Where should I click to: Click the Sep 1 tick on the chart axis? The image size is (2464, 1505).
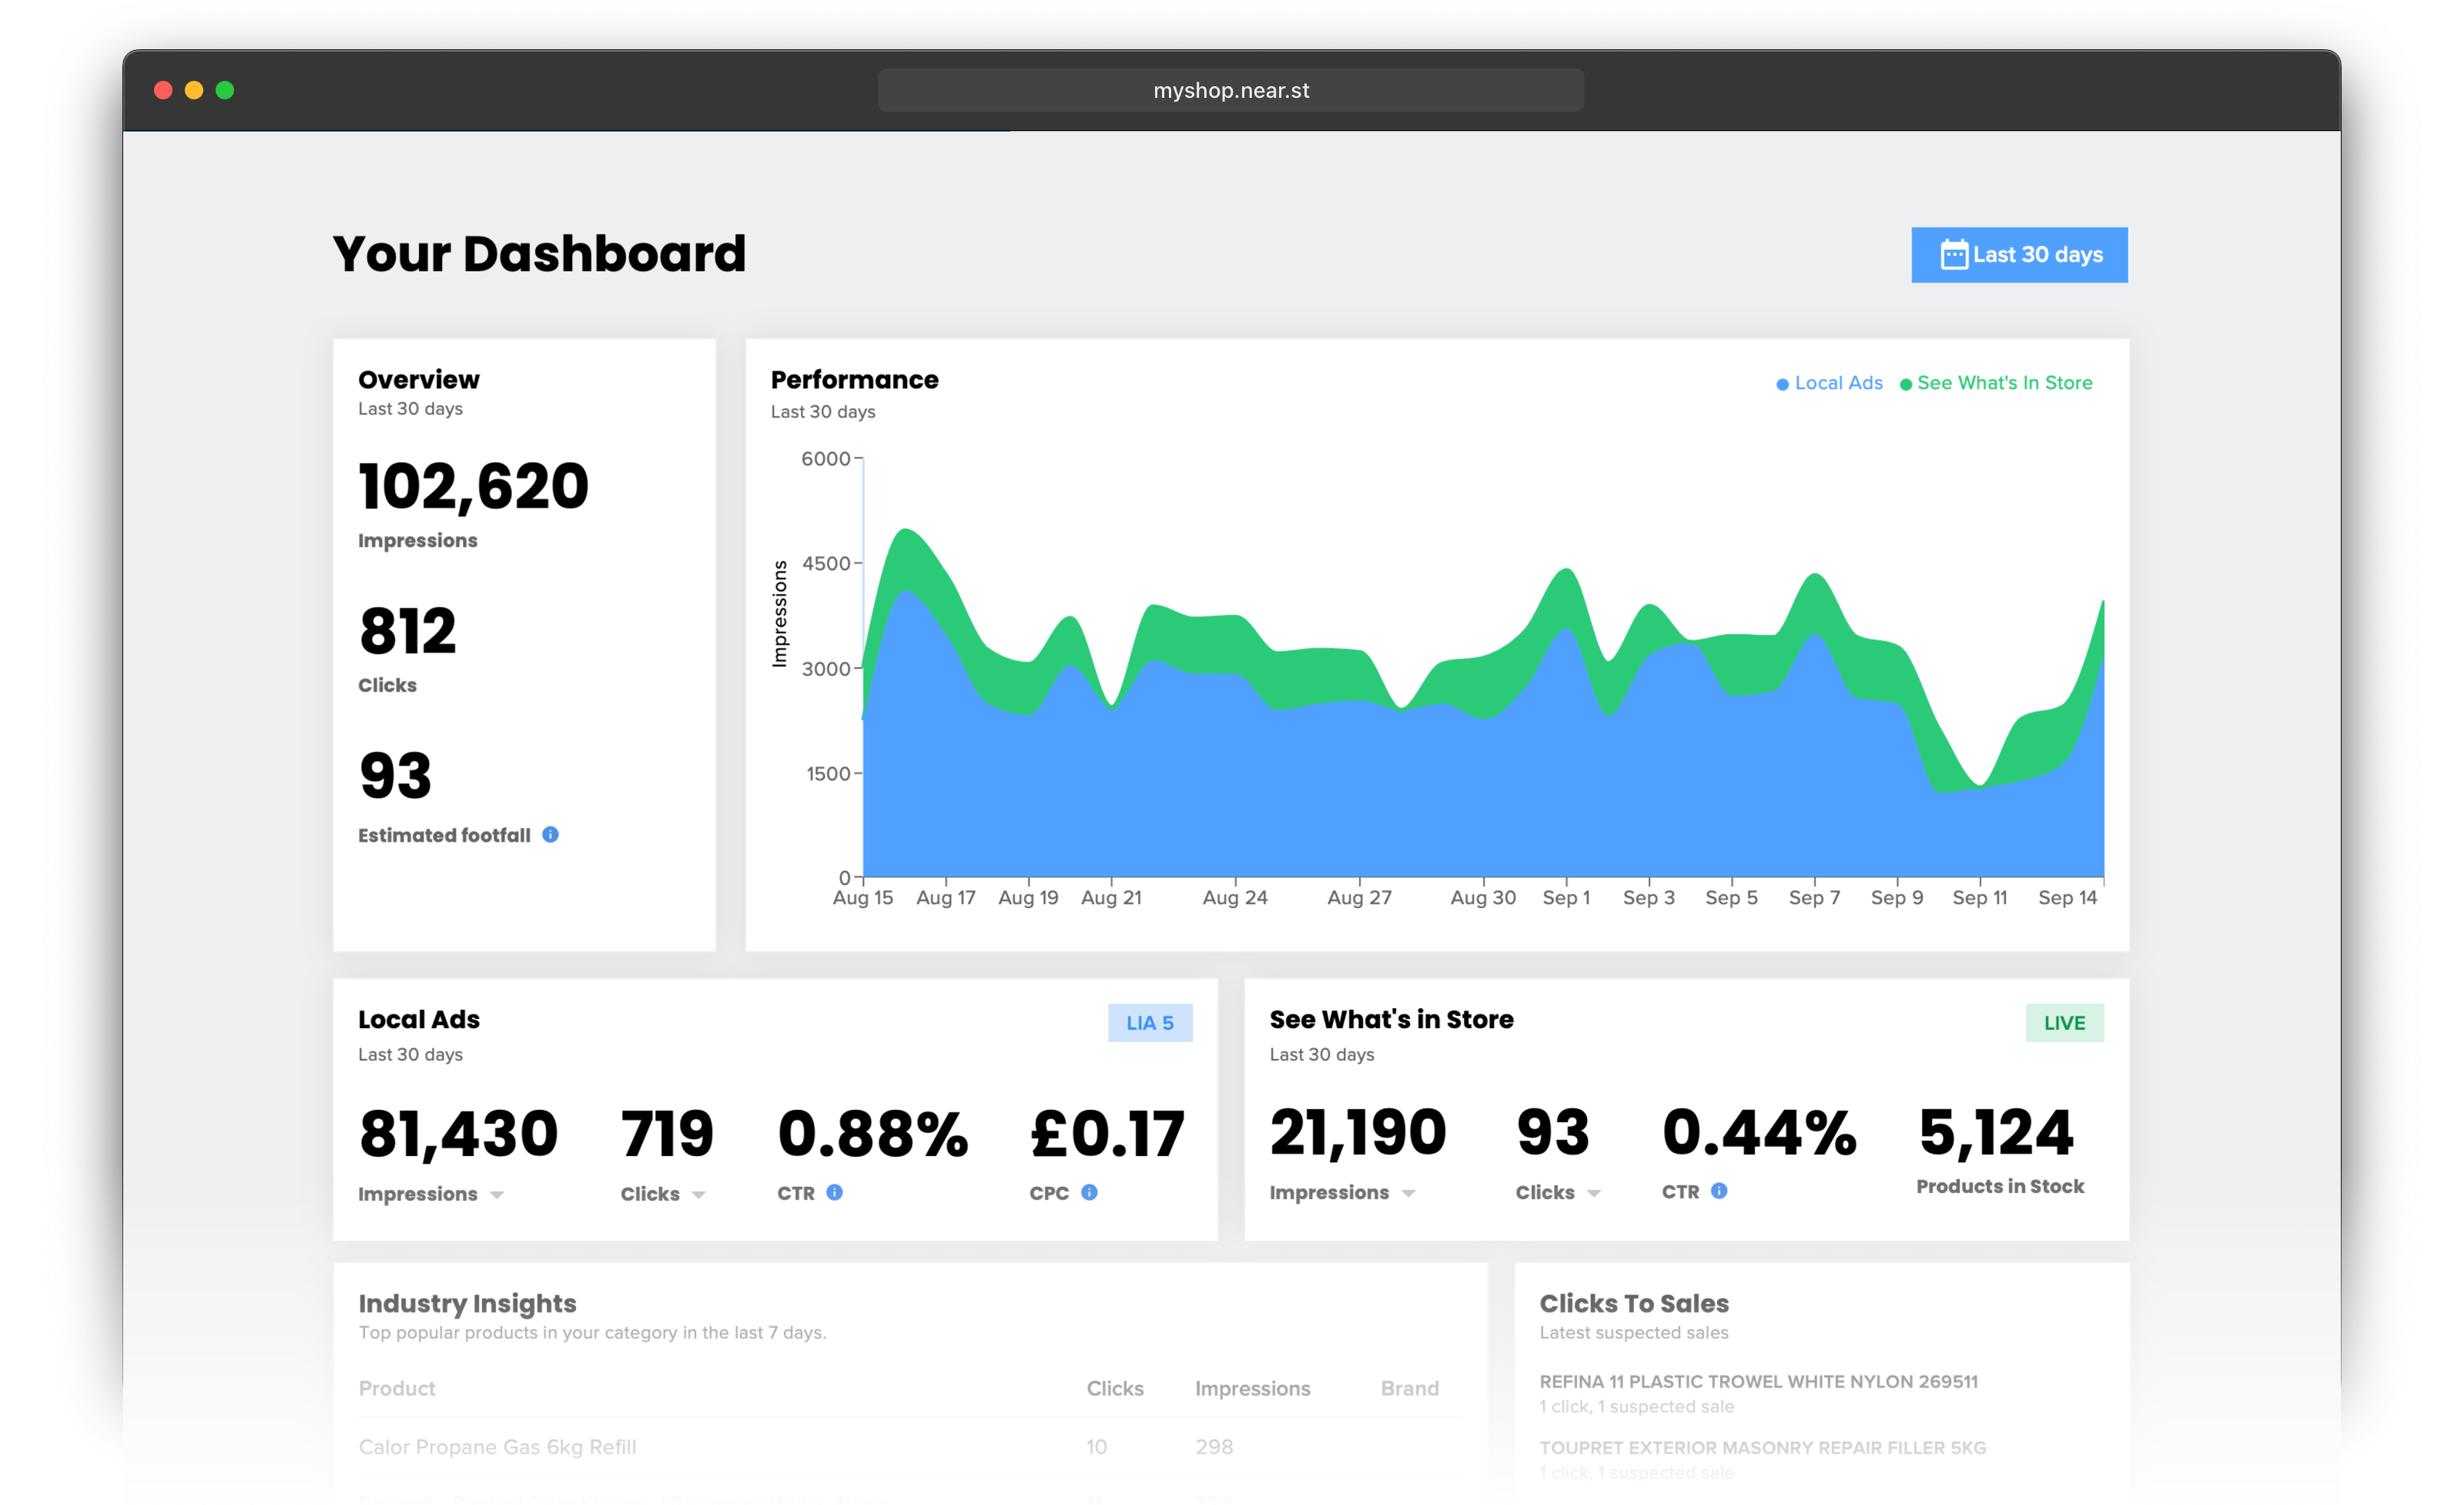point(1566,897)
